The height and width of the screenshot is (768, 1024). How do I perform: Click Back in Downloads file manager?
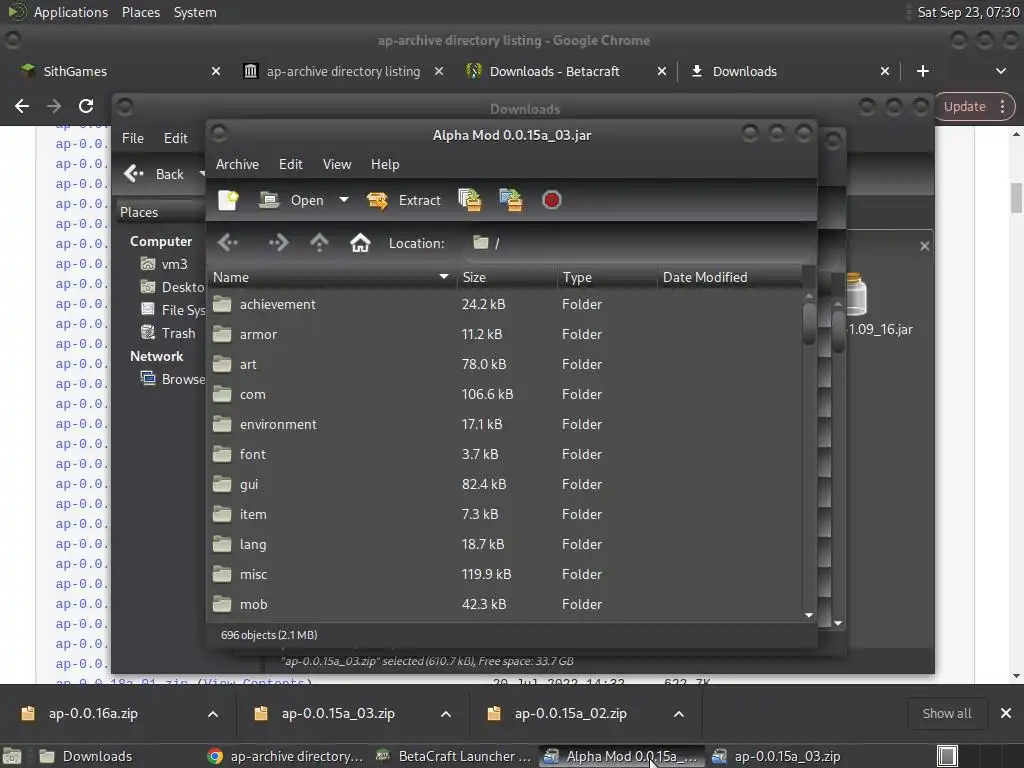click(x=155, y=174)
